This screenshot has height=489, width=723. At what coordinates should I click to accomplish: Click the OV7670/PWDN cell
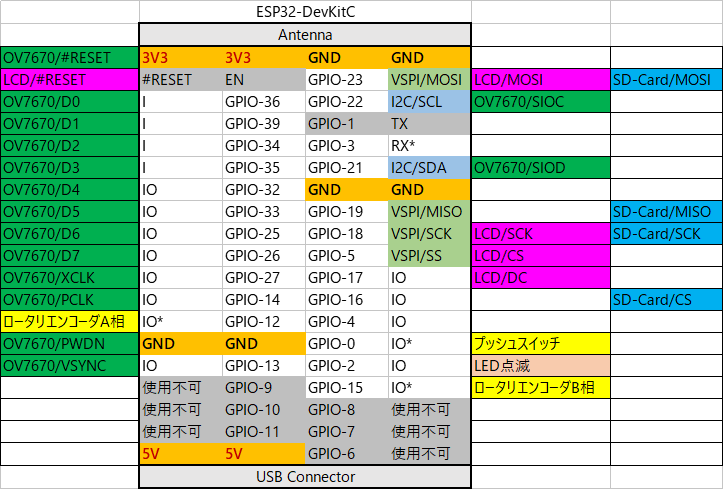coord(70,343)
